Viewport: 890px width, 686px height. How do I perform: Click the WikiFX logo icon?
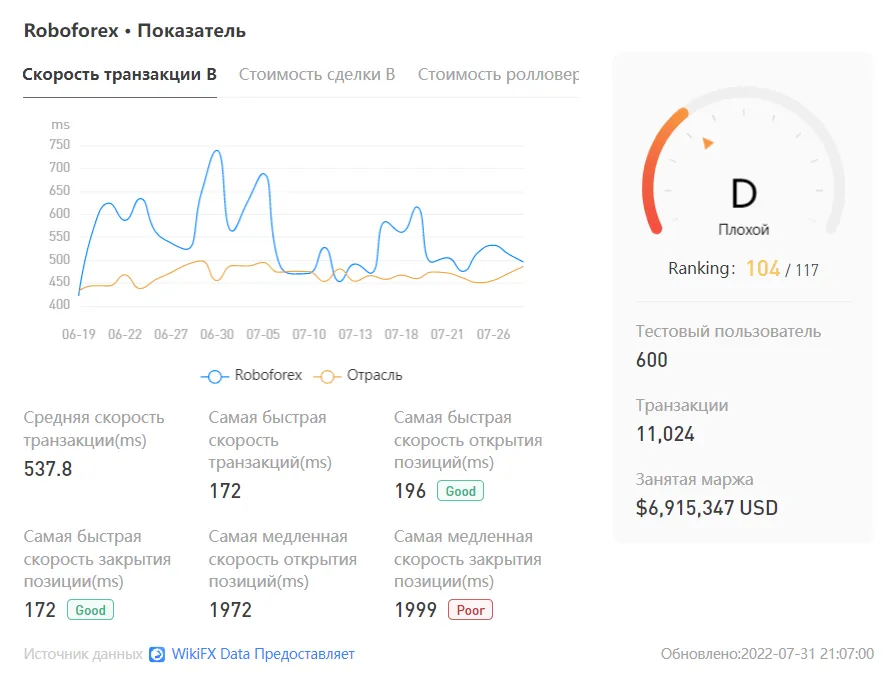point(157,654)
